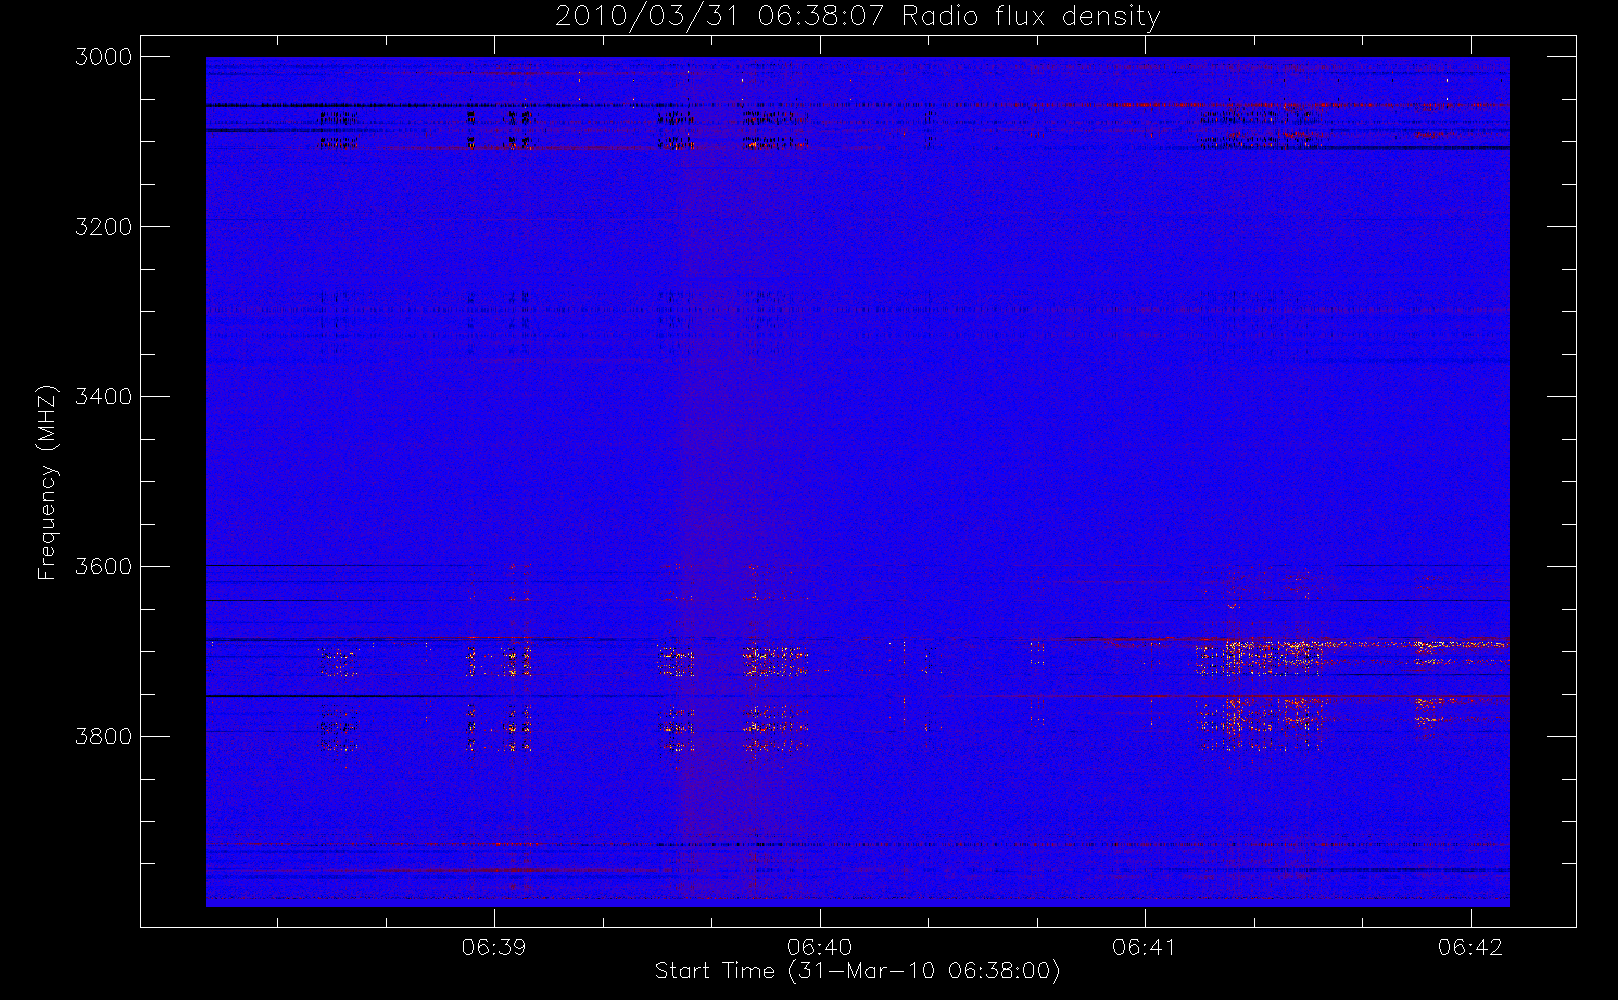Click the plot title "2010/03/31 06:38:07 Radio flux density"
The width and height of the screenshot is (1618, 1000).
point(858,17)
